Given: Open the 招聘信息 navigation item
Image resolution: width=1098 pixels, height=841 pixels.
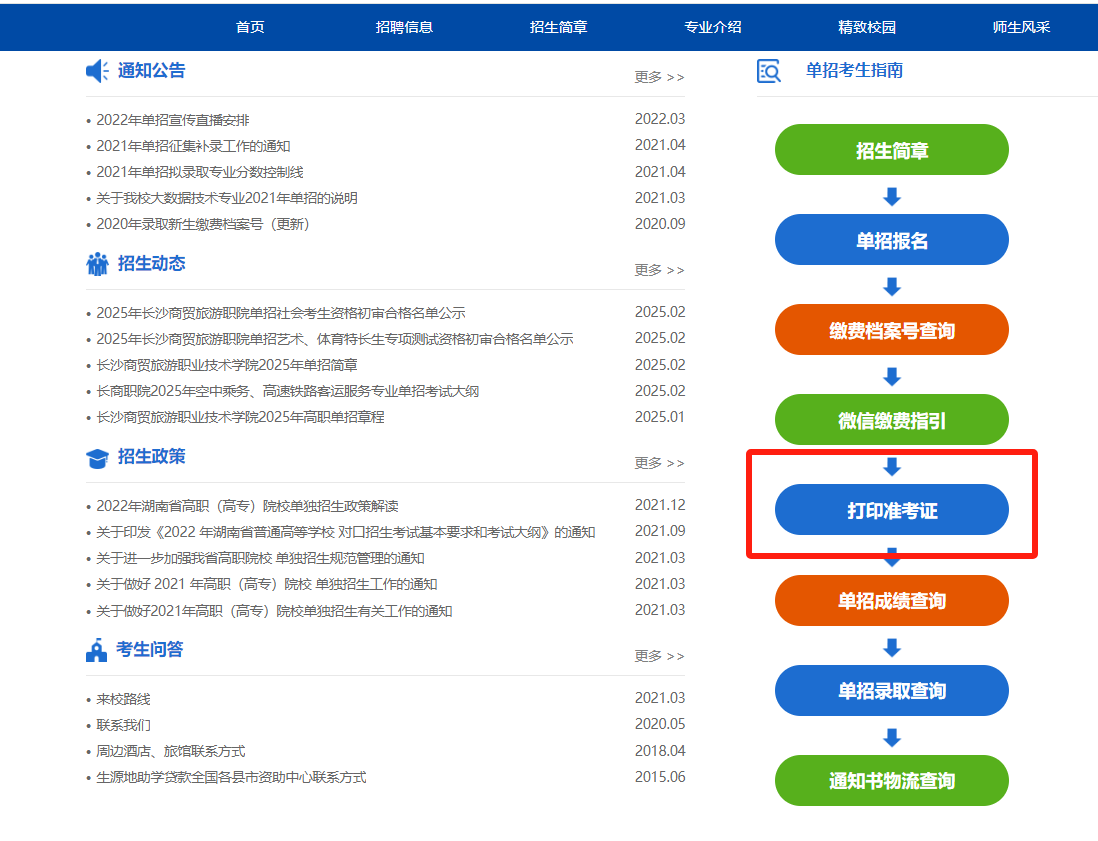Looking at the screenshot, I should click(x=404, y=27).
